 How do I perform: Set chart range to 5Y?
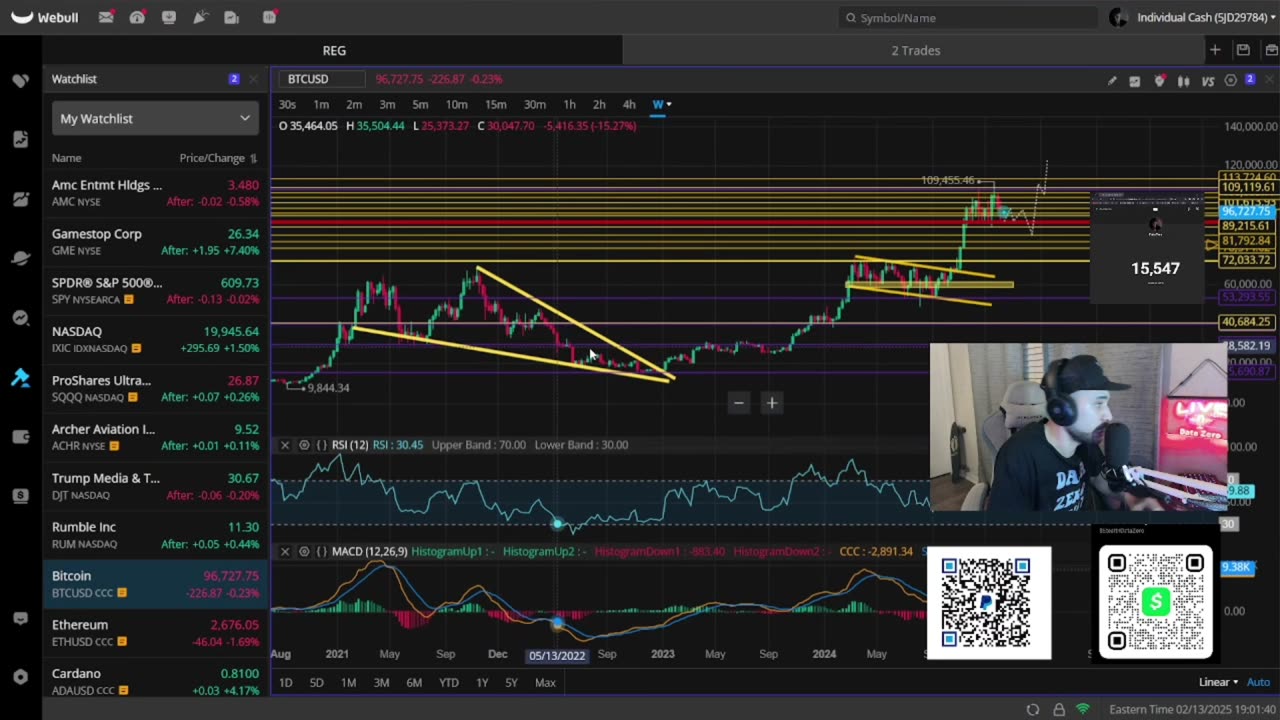click(x=511, y=682)
